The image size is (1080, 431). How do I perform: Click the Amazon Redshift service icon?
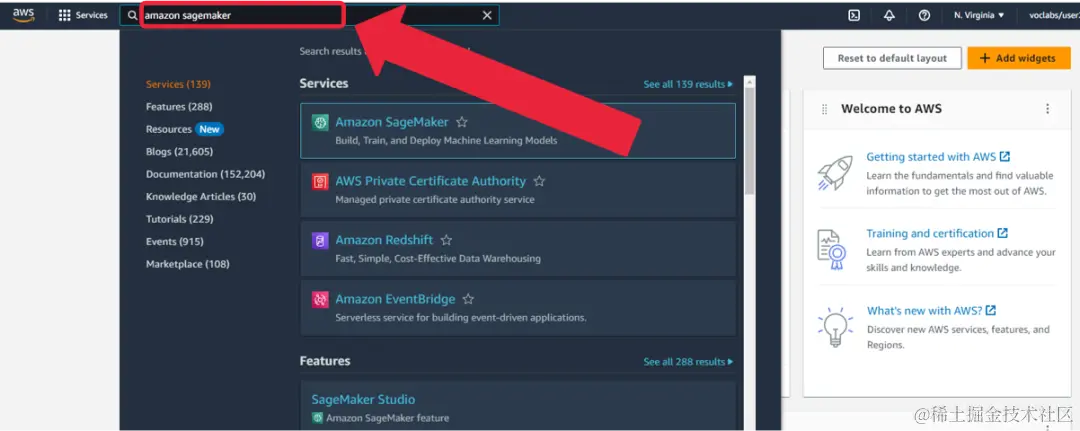pyautogui.click(x=320, y=241)
